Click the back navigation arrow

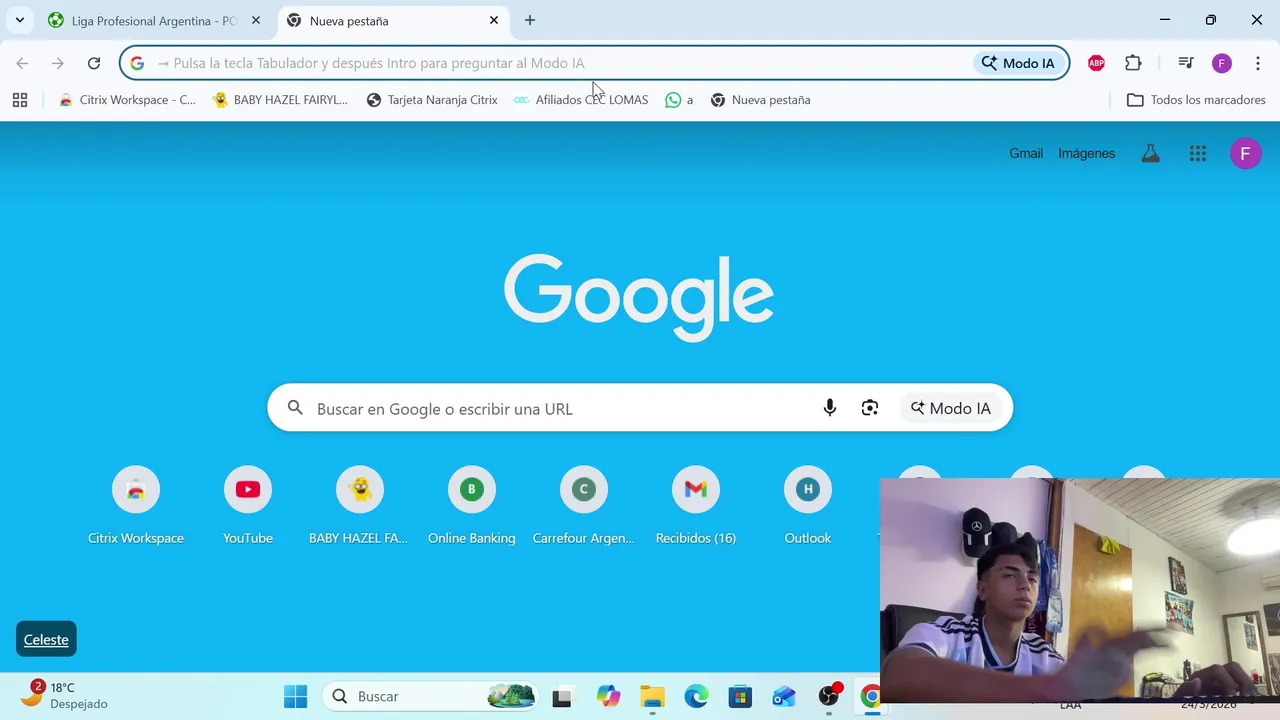tap(22, 63)
